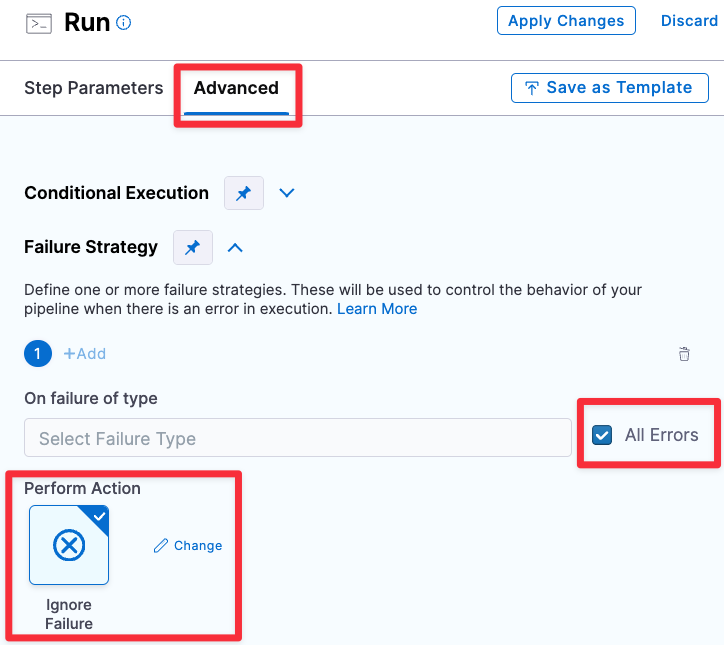Expand the Conditional Execution section chevron
The image size is (724, 645).
pyautogui.click(x=287, y=193)
